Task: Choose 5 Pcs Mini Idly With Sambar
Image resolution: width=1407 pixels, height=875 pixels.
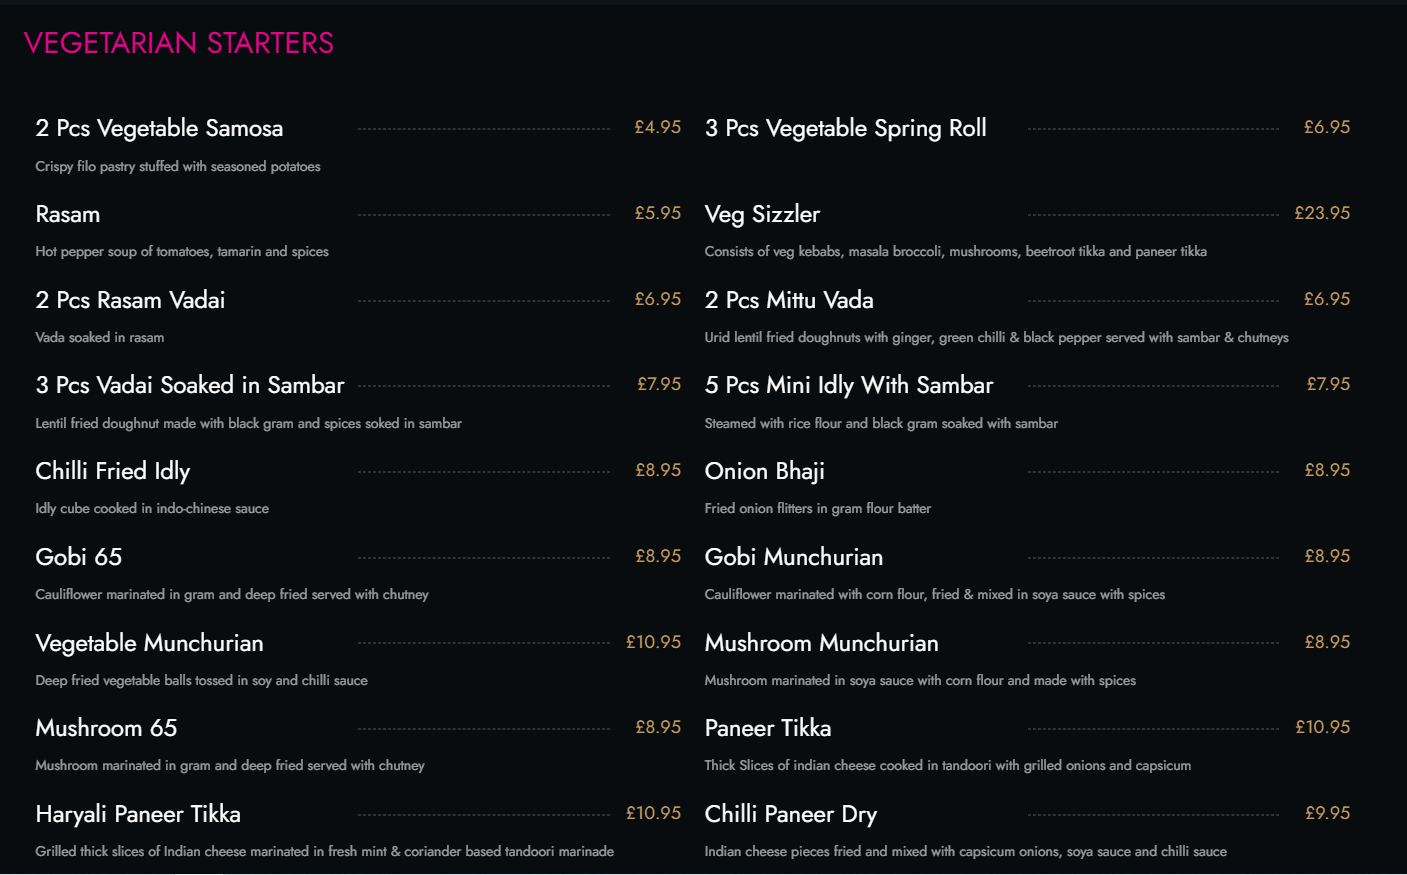Action: pyautogui.click(x=849, y=385)
